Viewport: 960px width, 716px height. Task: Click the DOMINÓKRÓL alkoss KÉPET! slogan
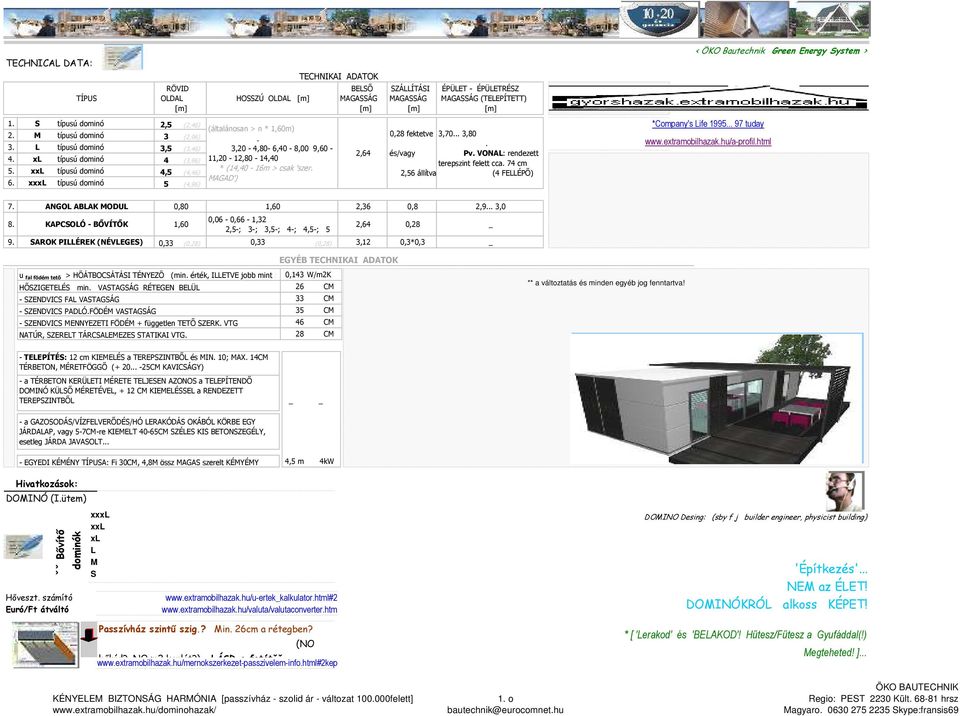776,605
